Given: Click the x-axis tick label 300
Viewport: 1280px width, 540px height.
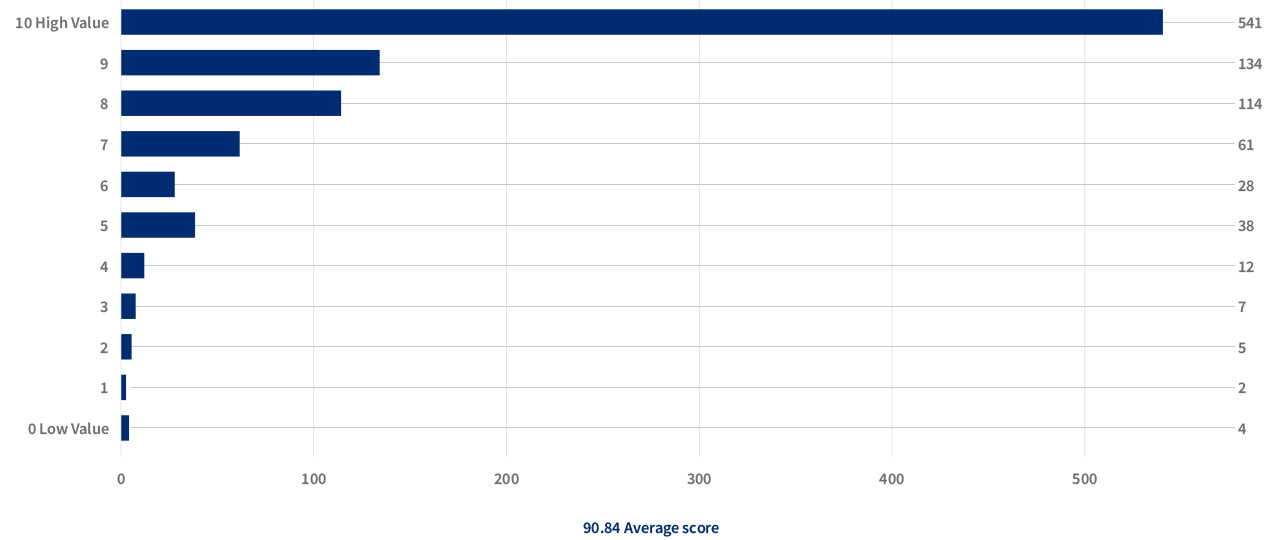Looking at the screenshot, I should 699,479.
